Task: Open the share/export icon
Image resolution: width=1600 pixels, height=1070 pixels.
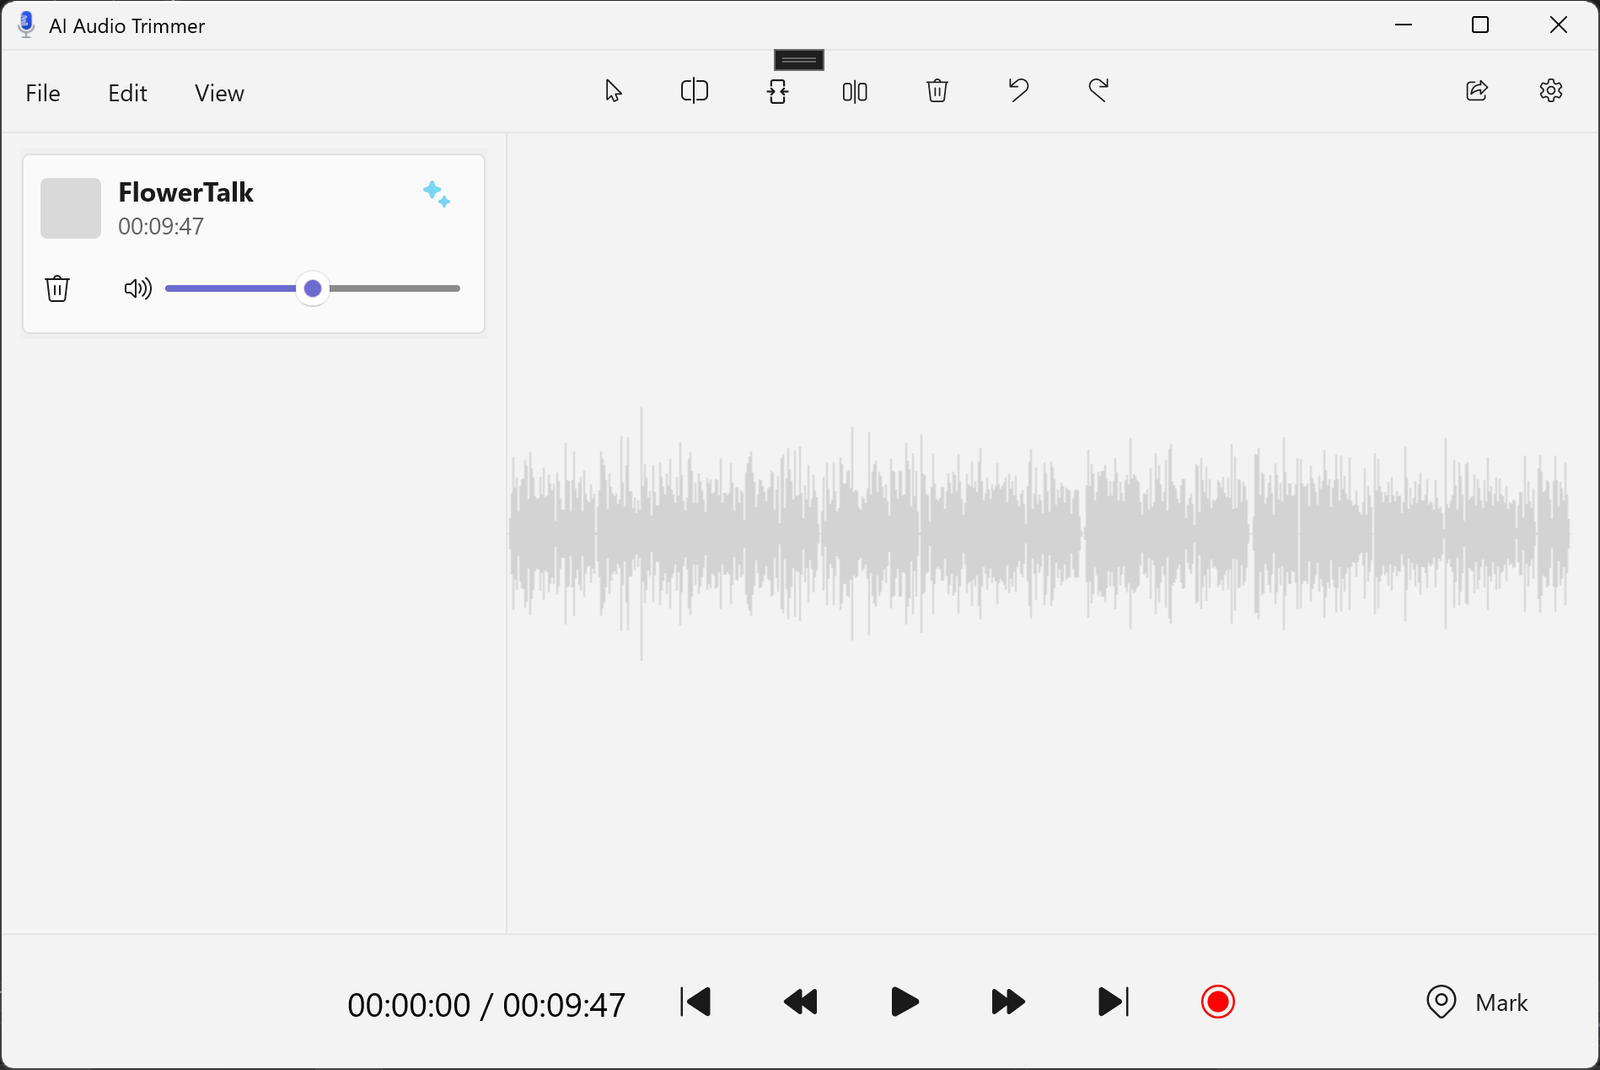Action: coord(1477,91)
